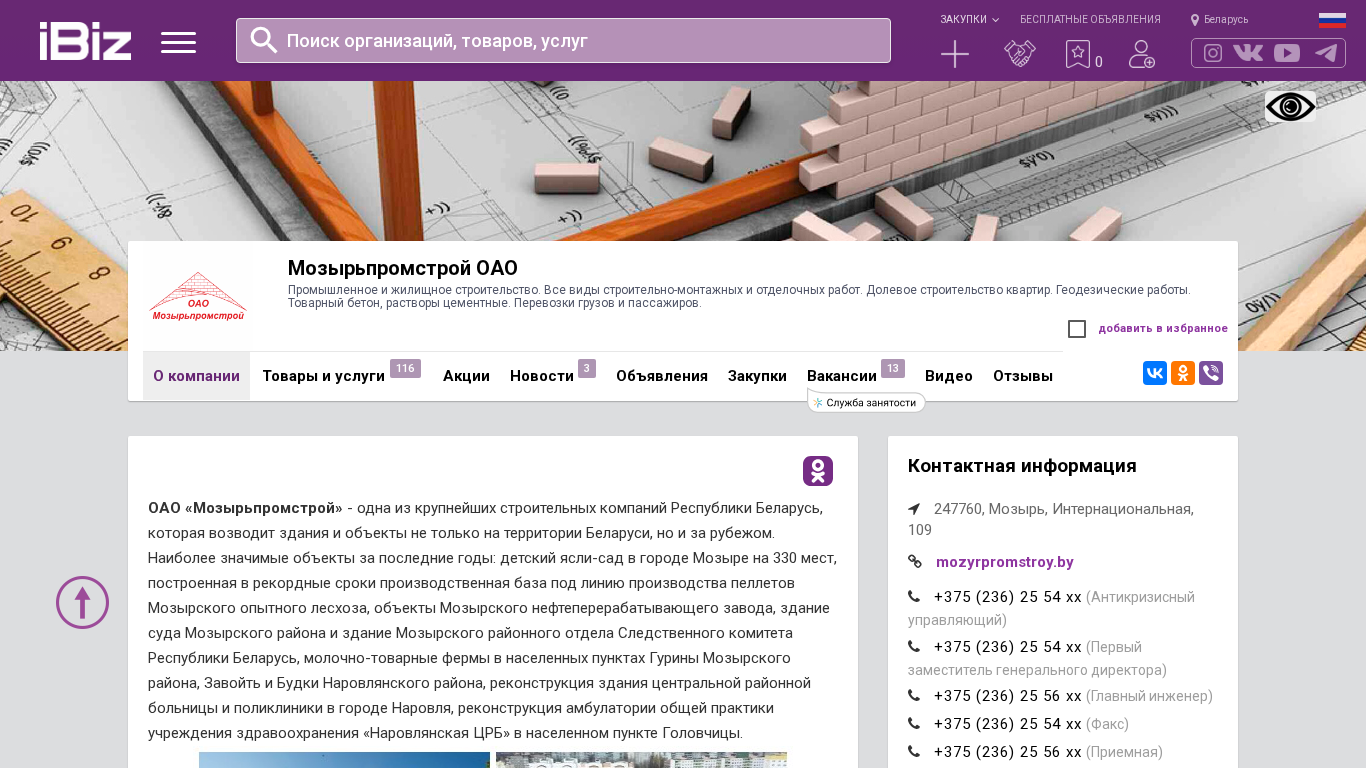Viewport: 1366px width, 768px height.
Task: Open mozyrpromstroy.by website link
Action: (x=1005, y=562)
